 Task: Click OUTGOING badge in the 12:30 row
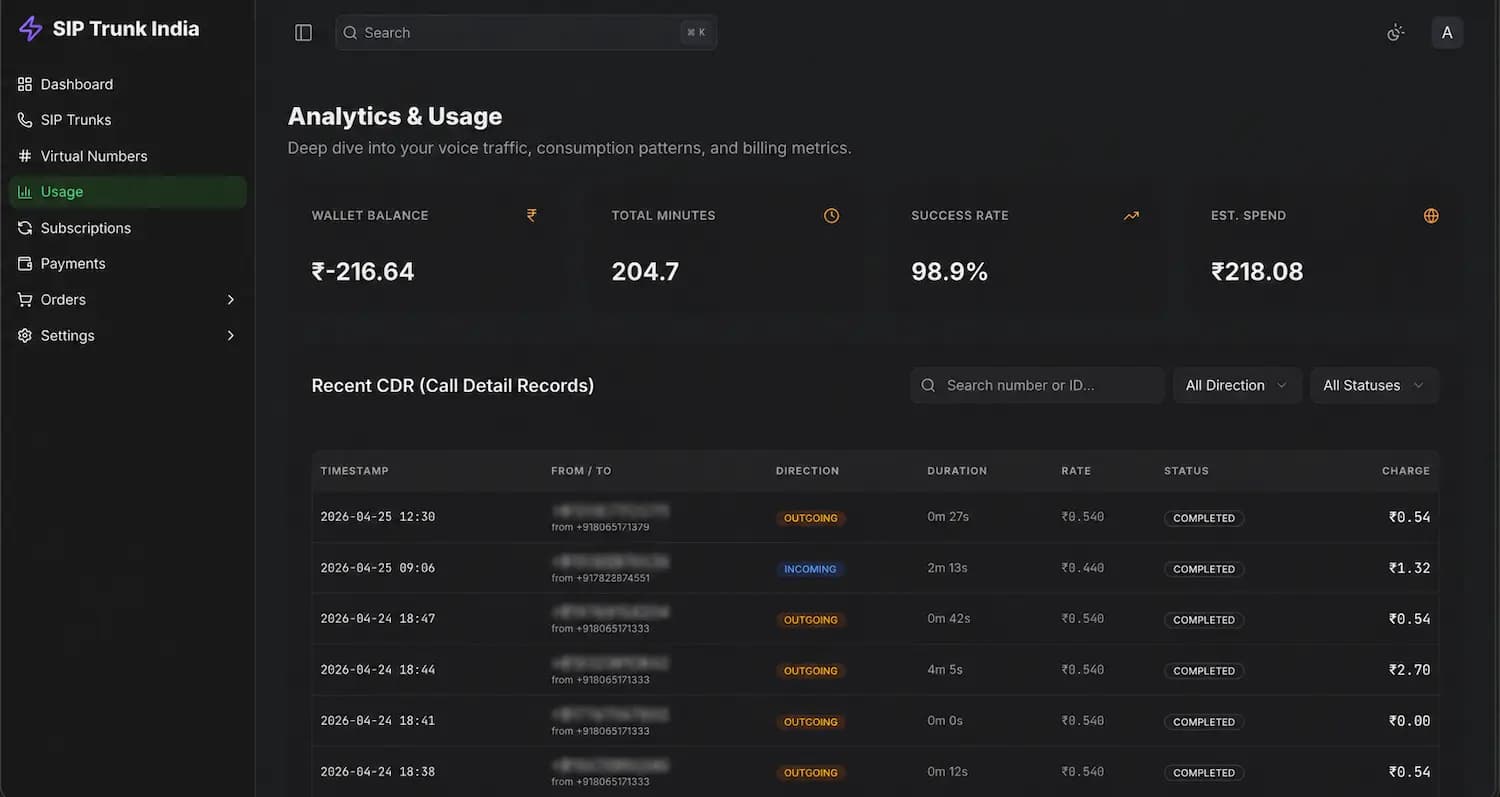[811, 518]
